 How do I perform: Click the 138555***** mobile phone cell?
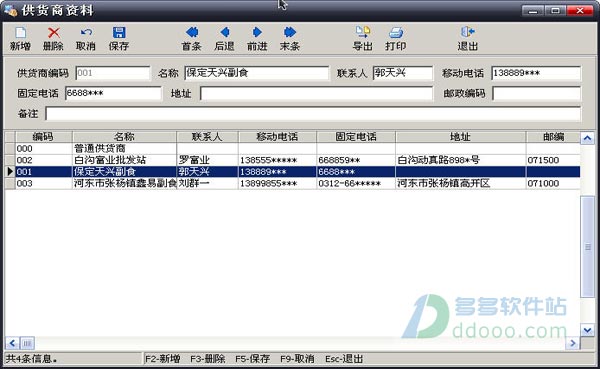(x=277, y=160)
